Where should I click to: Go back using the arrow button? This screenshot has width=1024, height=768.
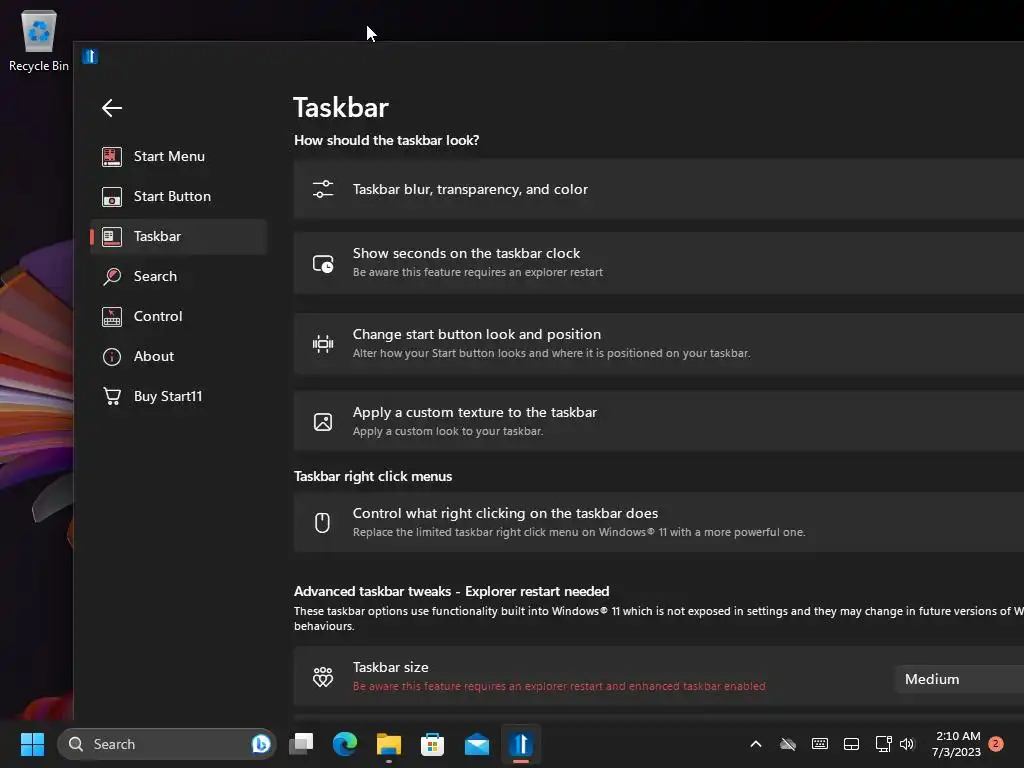pos(112,108)
